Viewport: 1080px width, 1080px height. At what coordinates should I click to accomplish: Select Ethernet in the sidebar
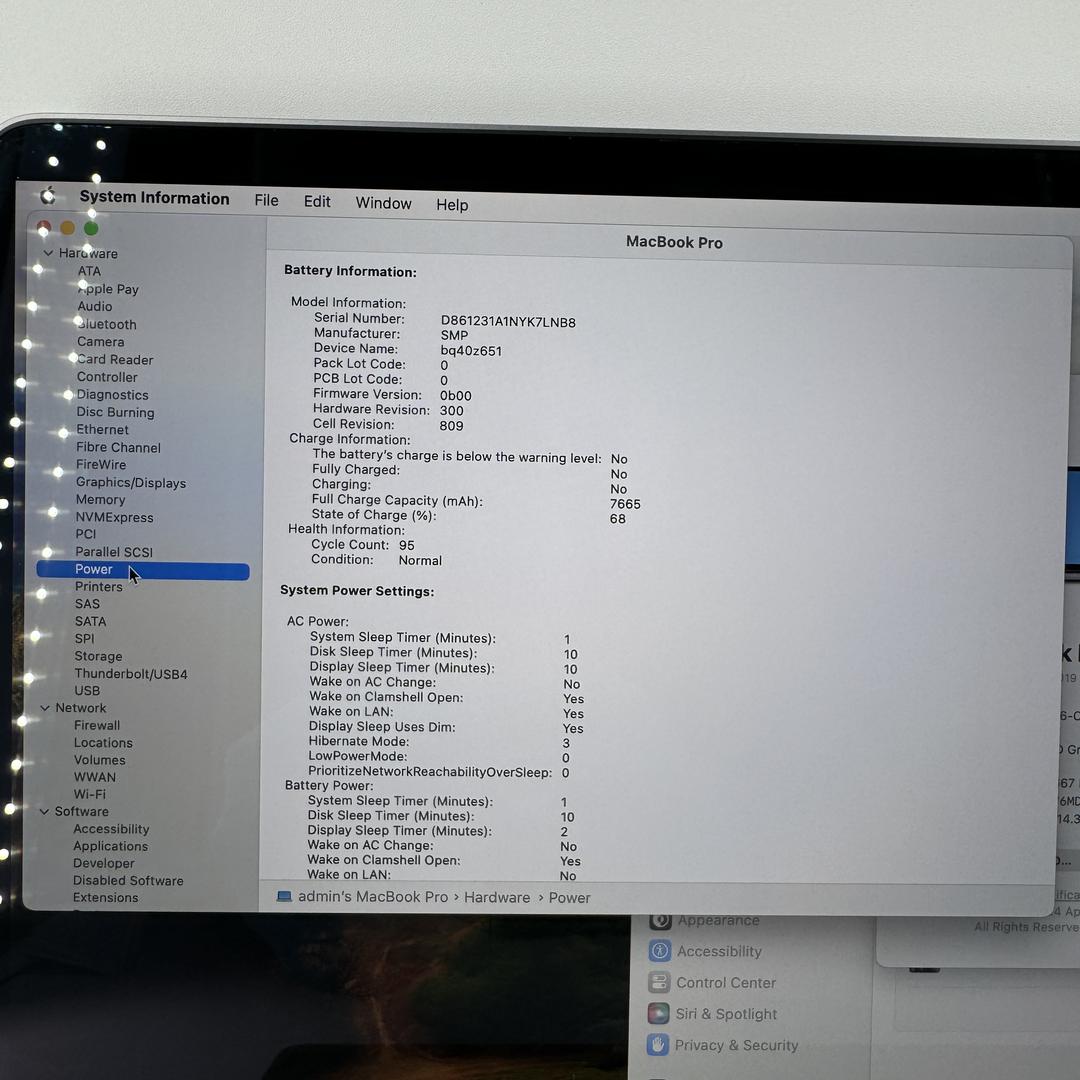pyautogui.click(x=102, y=429)
